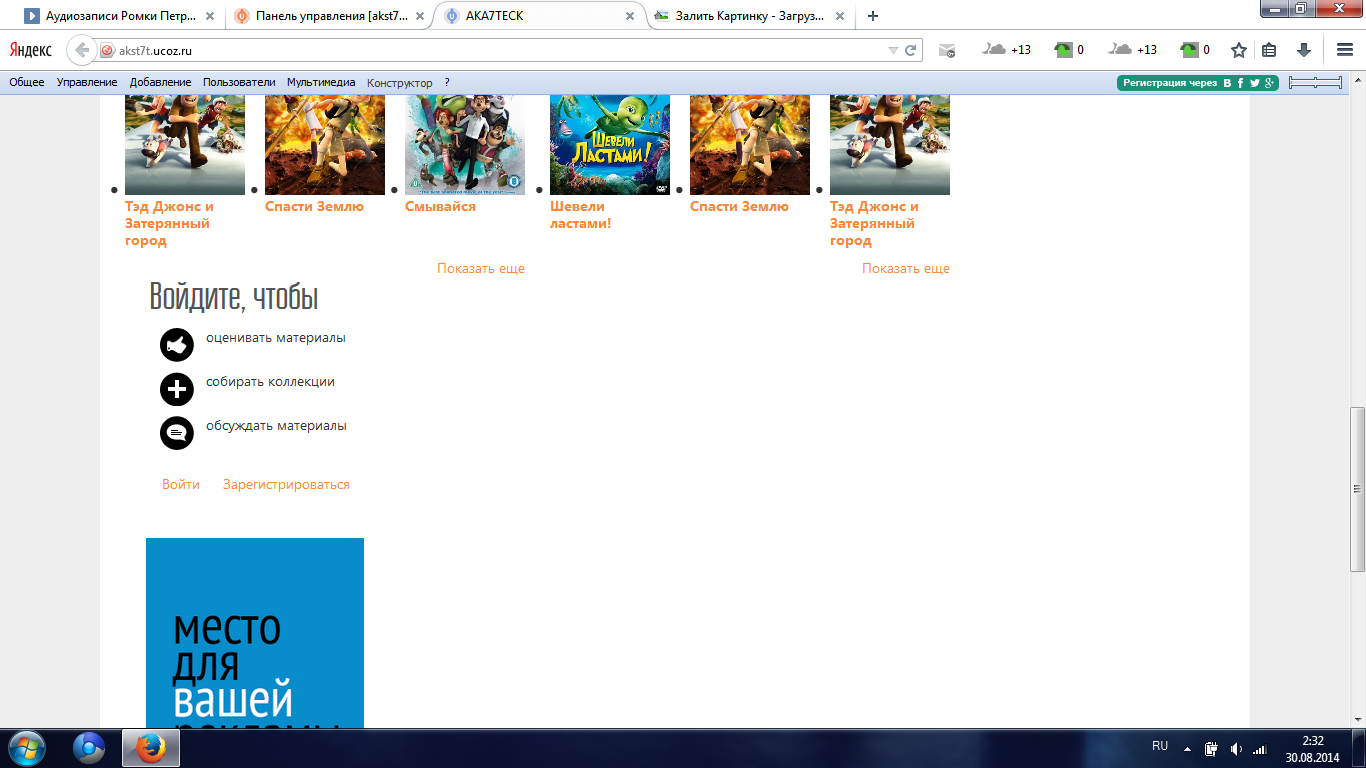
Task: Click the speech bubble icon for discussing materials
Action: point(177,433)
